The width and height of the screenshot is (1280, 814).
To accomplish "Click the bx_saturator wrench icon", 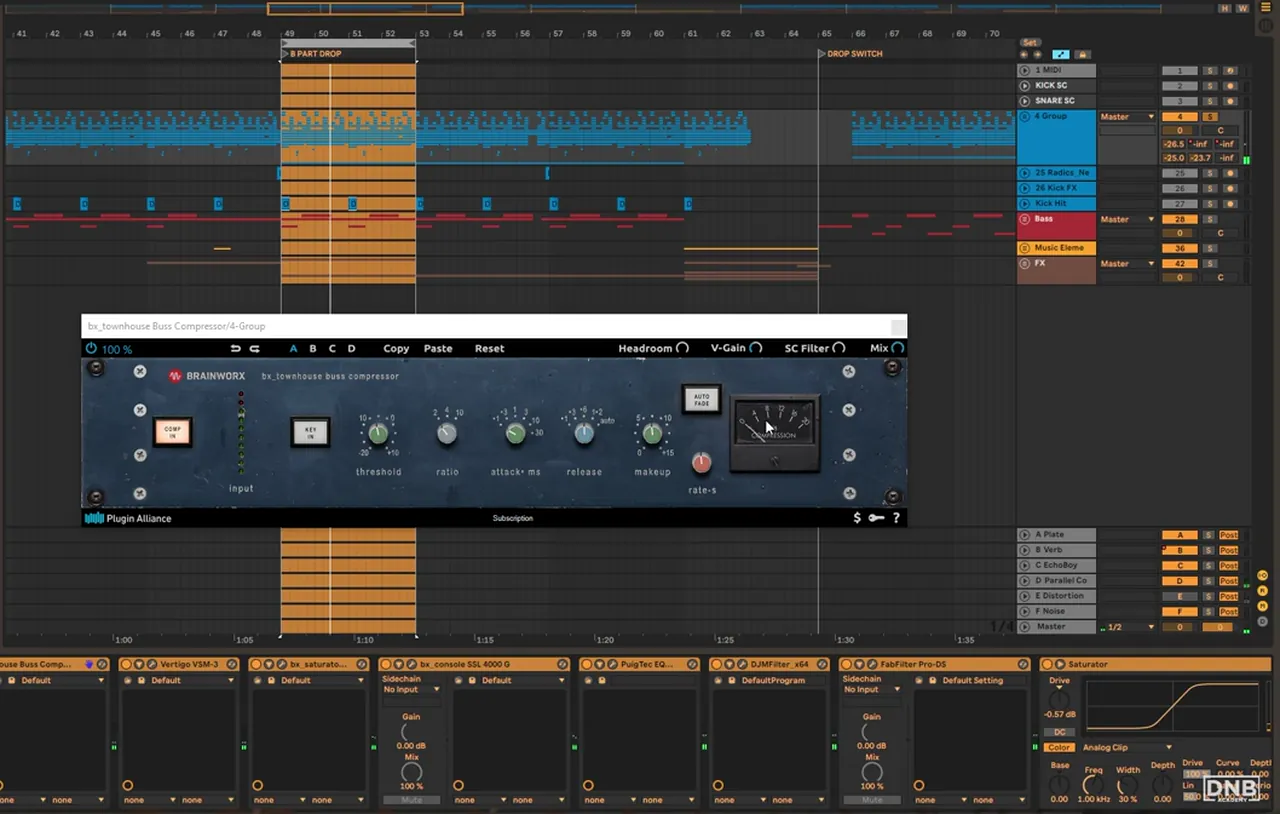I will point(283,665).
